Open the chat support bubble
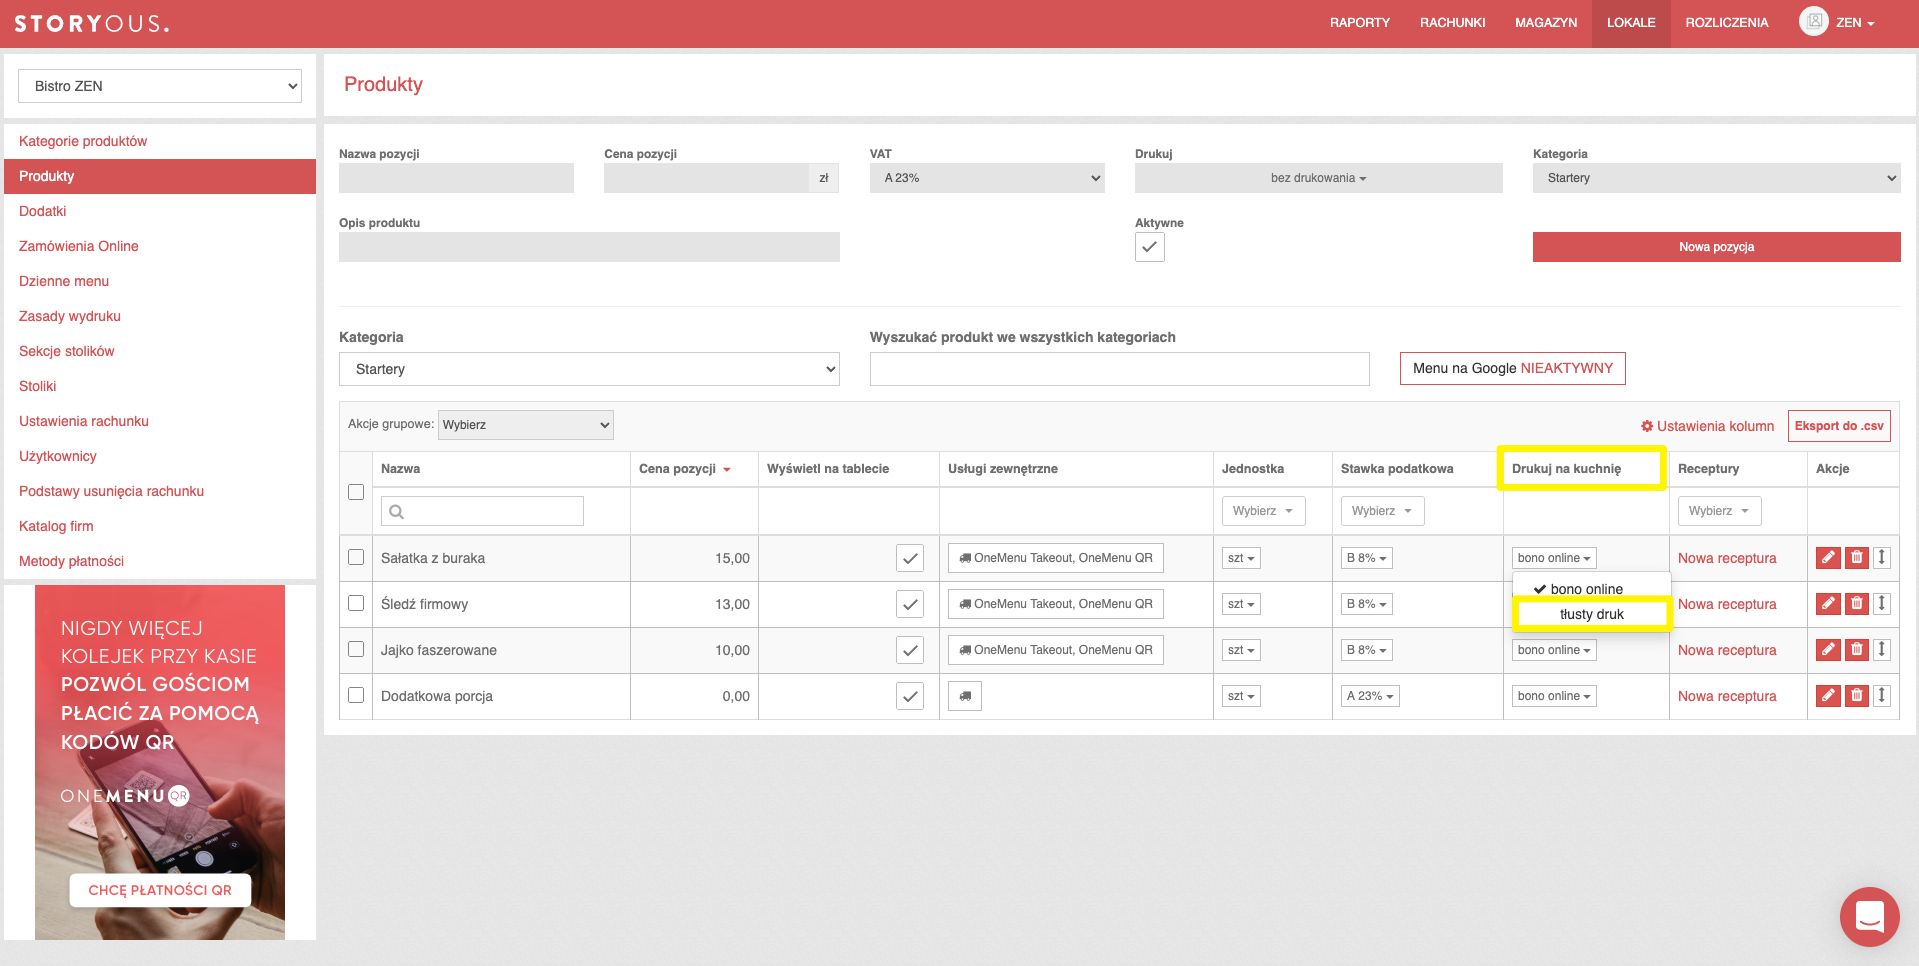This screenshot has width=1919, height=966. tap(1869, 916)
